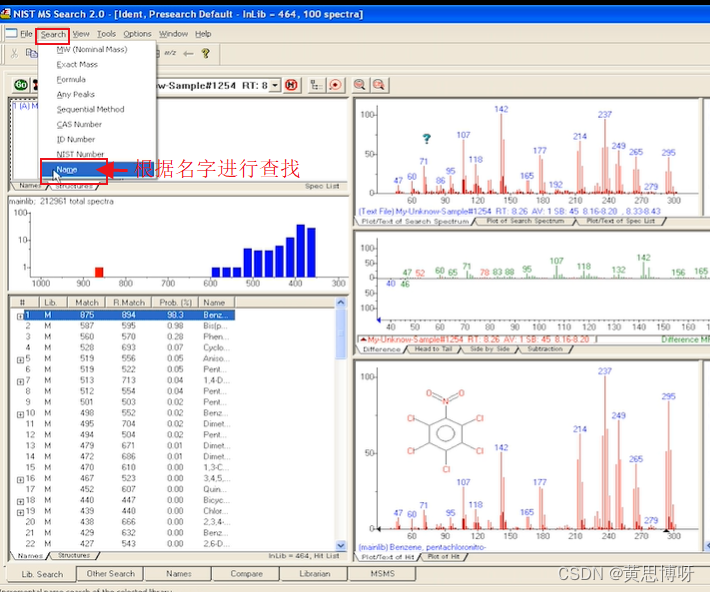Select the Plot/Text of Spec List tab
Viewport: 710px width, 592px height.
coord(621,221)
